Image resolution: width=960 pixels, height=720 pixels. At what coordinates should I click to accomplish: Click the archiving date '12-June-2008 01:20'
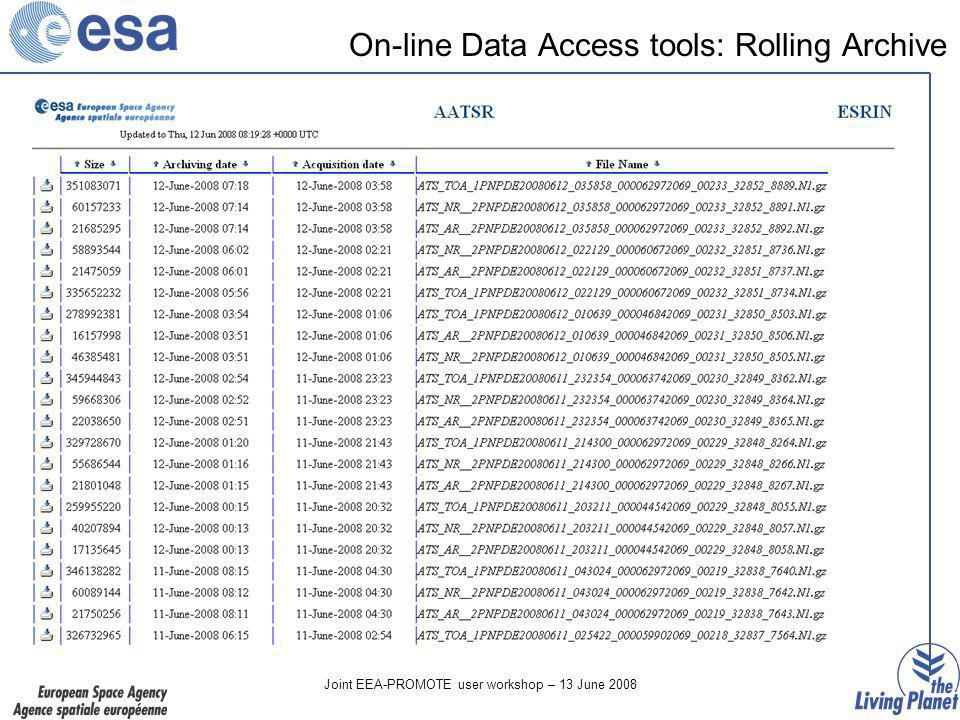pyautogui.click(x=201, y=443)
